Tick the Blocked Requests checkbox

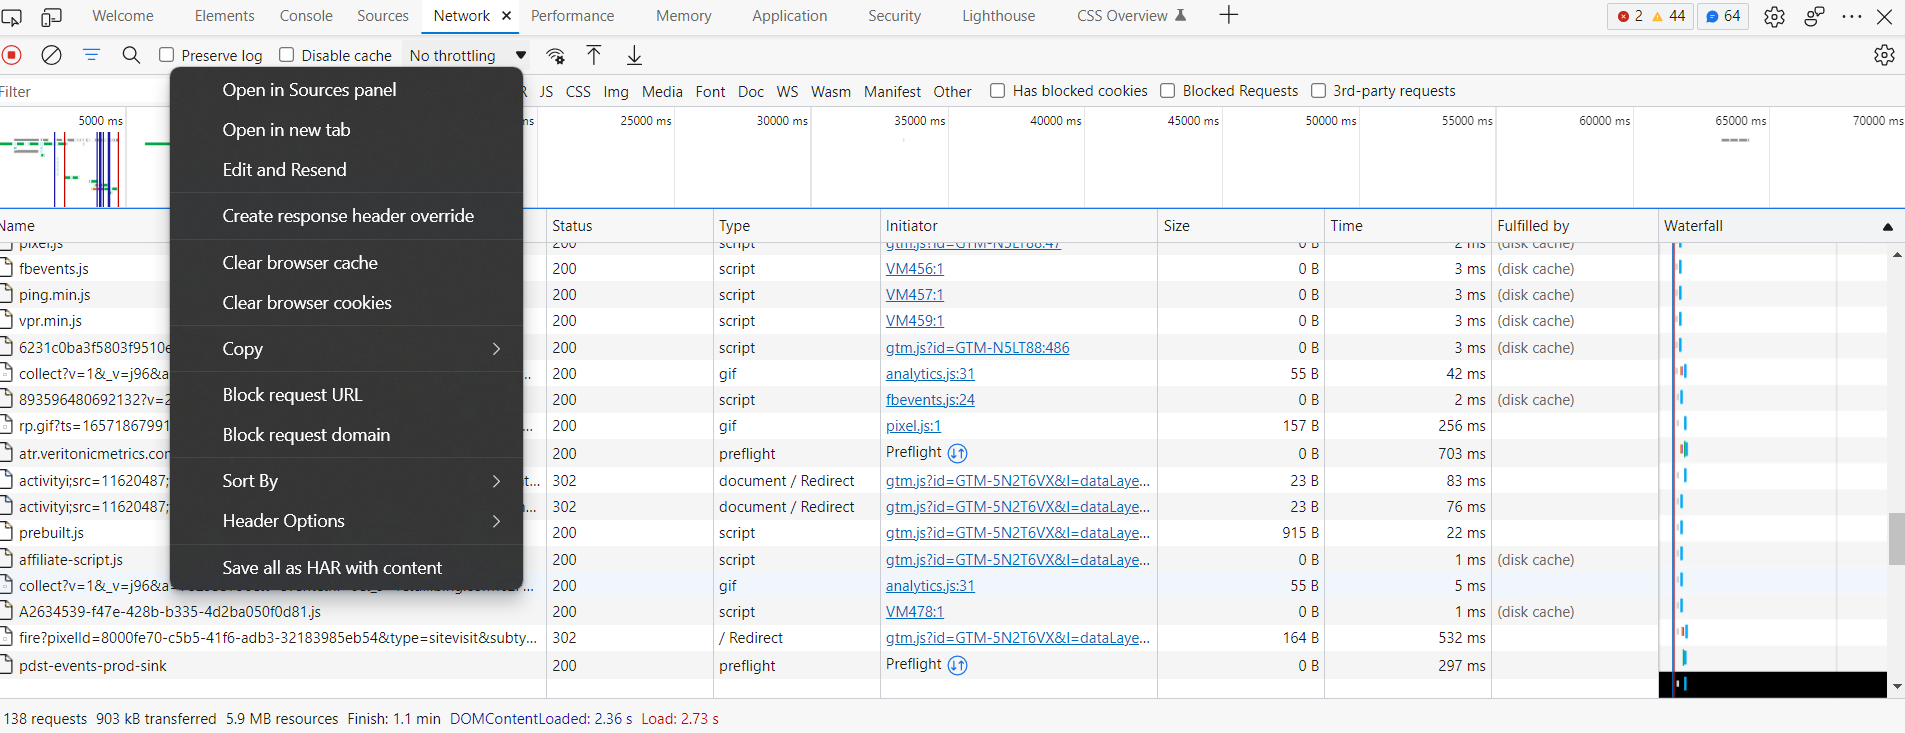coord(1167,91)
